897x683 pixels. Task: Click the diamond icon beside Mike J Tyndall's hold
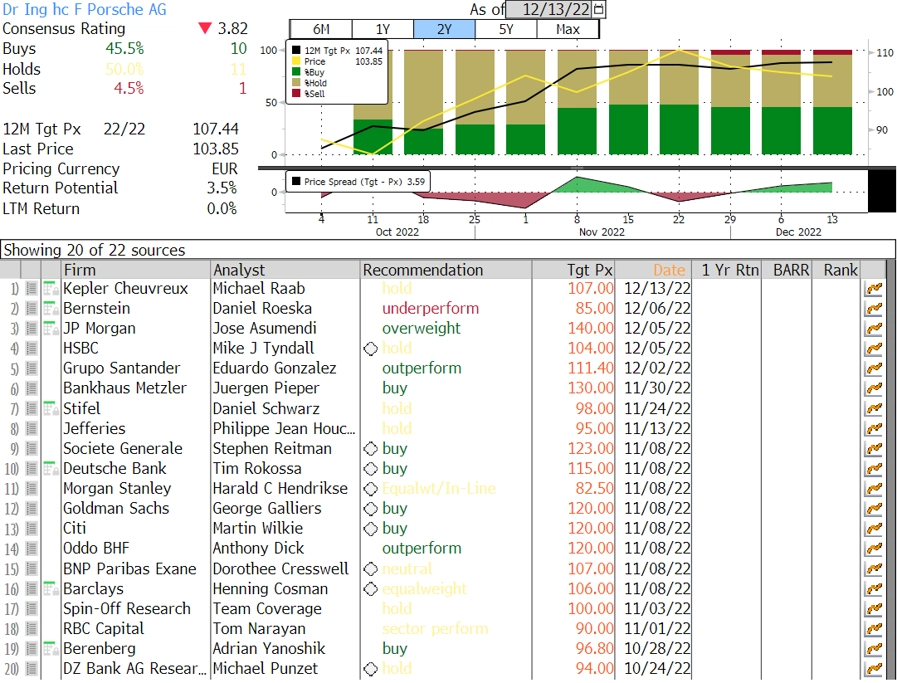tap(371, 349)
